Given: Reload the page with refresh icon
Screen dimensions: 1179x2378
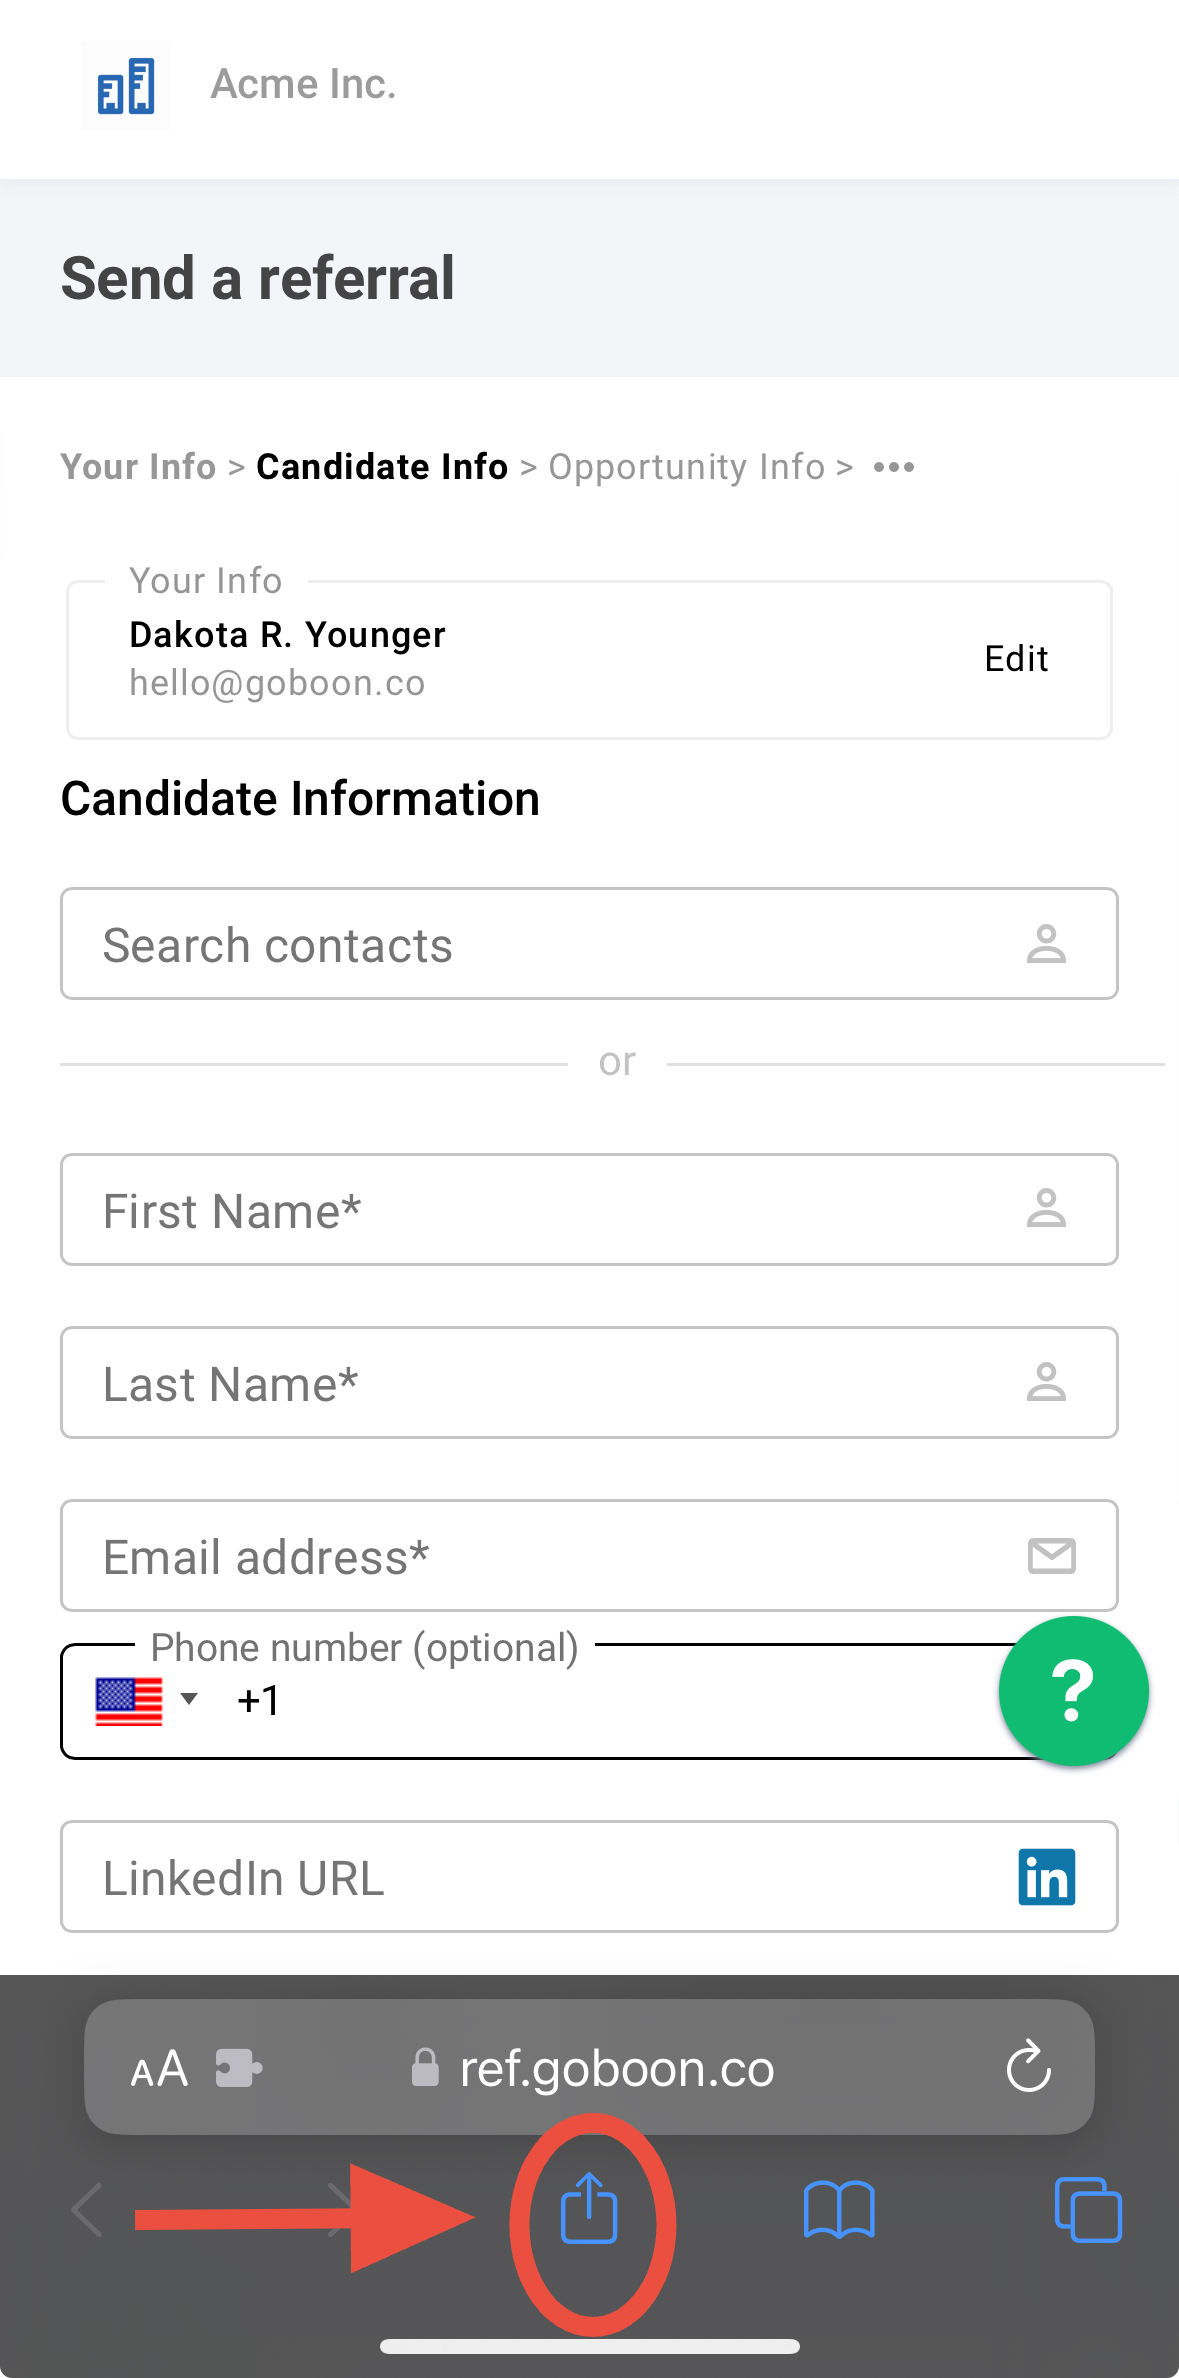Looking at the screenshot, I should click(x=1028, y=2067).
